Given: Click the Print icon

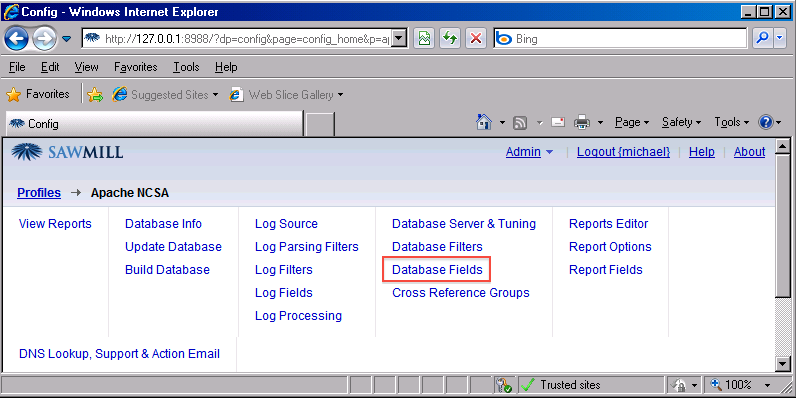Looking at the screenshot, I should pyautogui.click(x=582, y=122).
